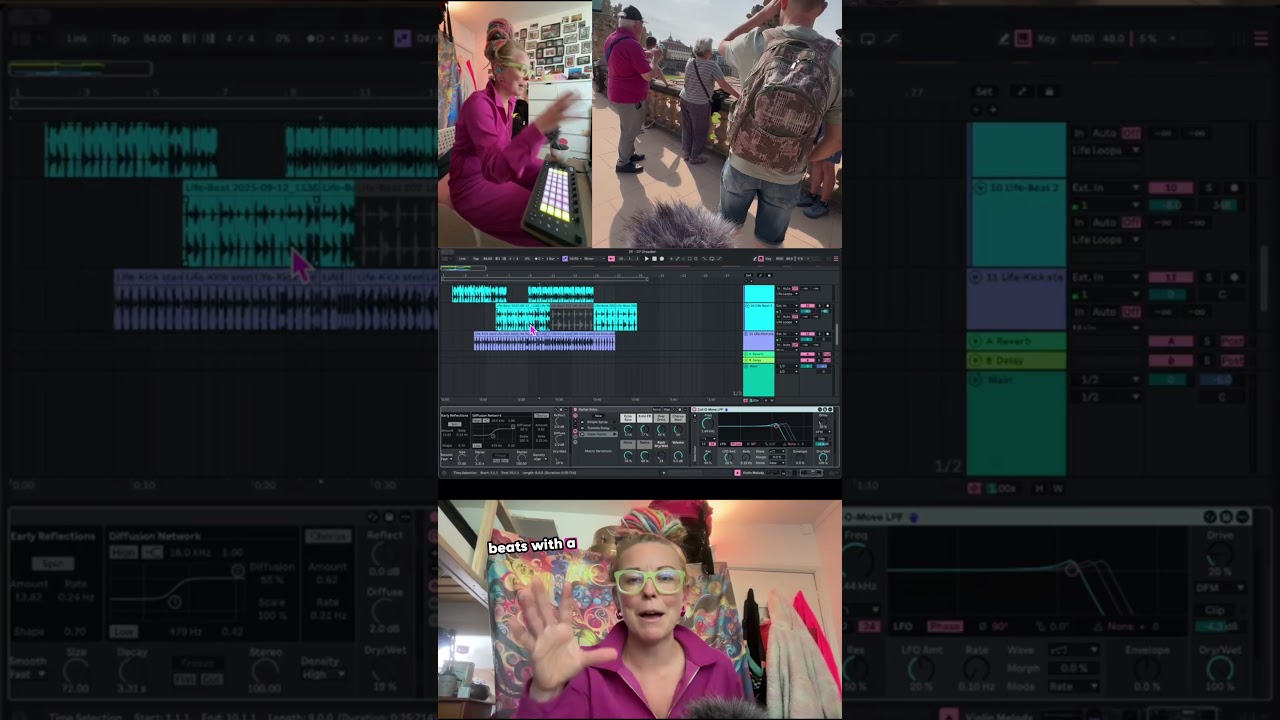Image resolution: width=1280 pixels, height=720 pixels.
Task: Open LFO Mode dropdown in Cut-O-Move LPF
Action: click(777, 463)
